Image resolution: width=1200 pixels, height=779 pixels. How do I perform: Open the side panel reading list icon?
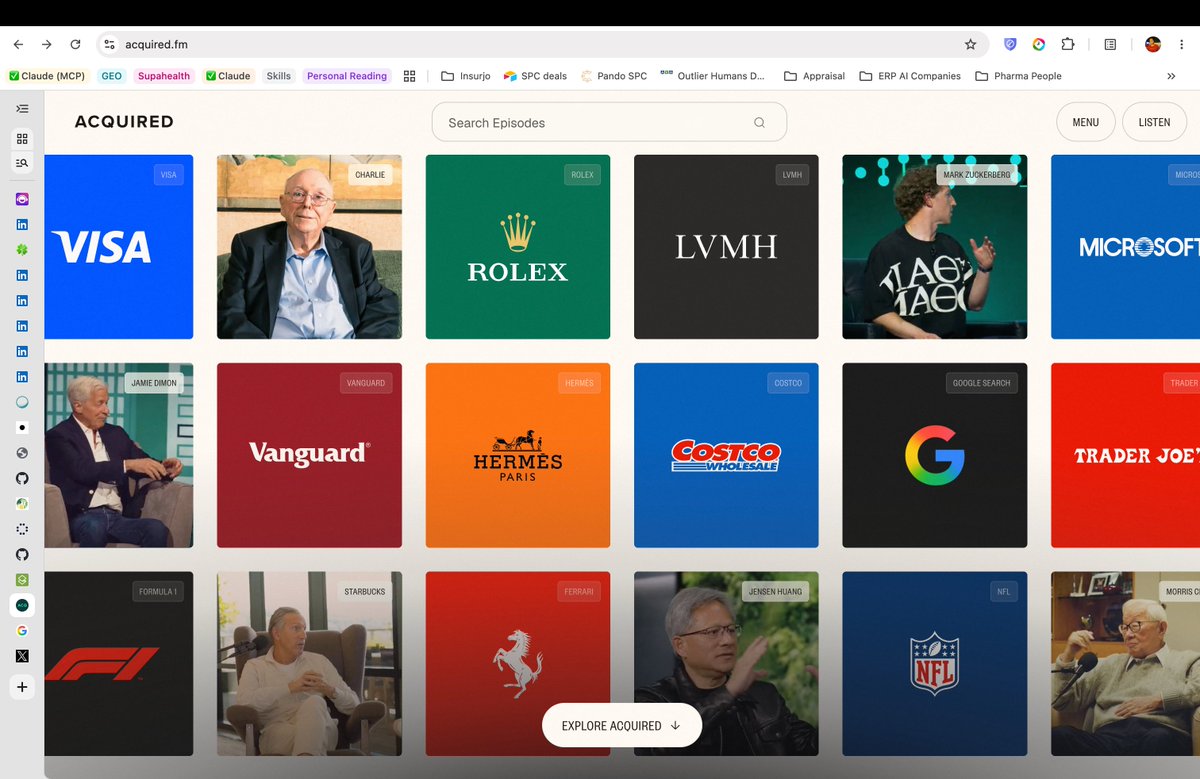click(x=1110, y=44)
